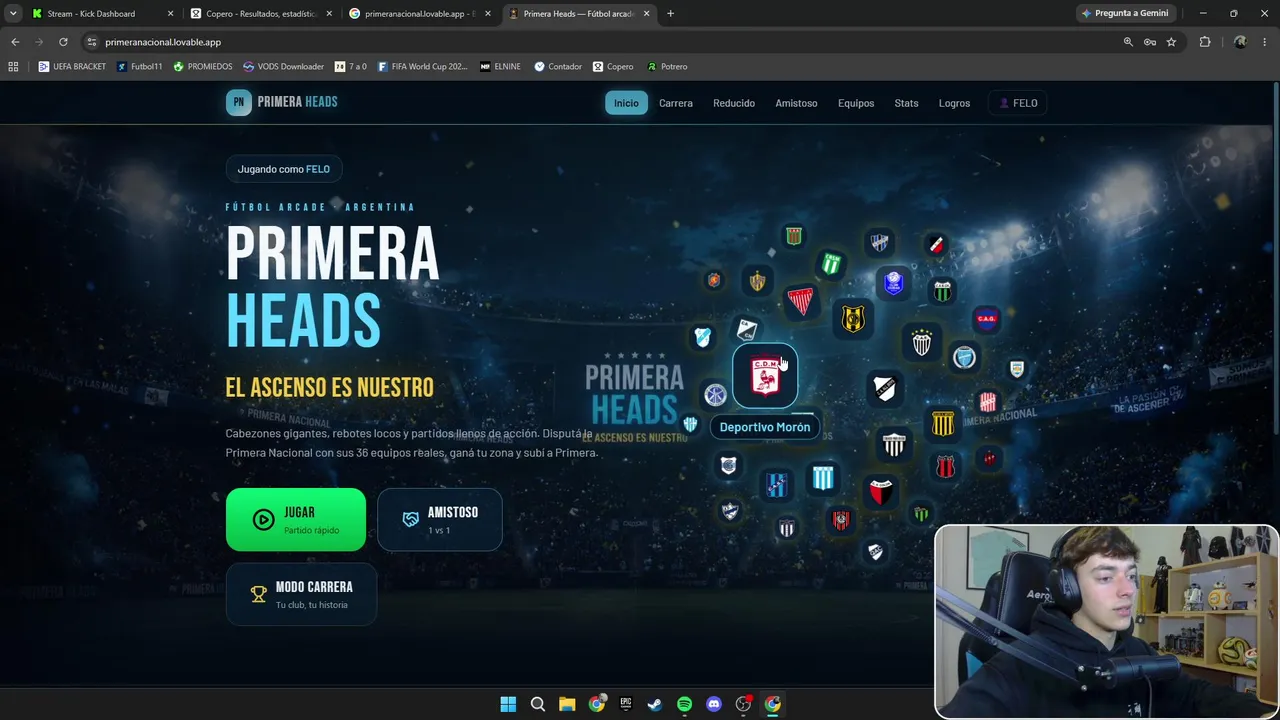
Task: Open File Explorer from the taskbar
Action: pyautogui.click(x=567, y=704)
